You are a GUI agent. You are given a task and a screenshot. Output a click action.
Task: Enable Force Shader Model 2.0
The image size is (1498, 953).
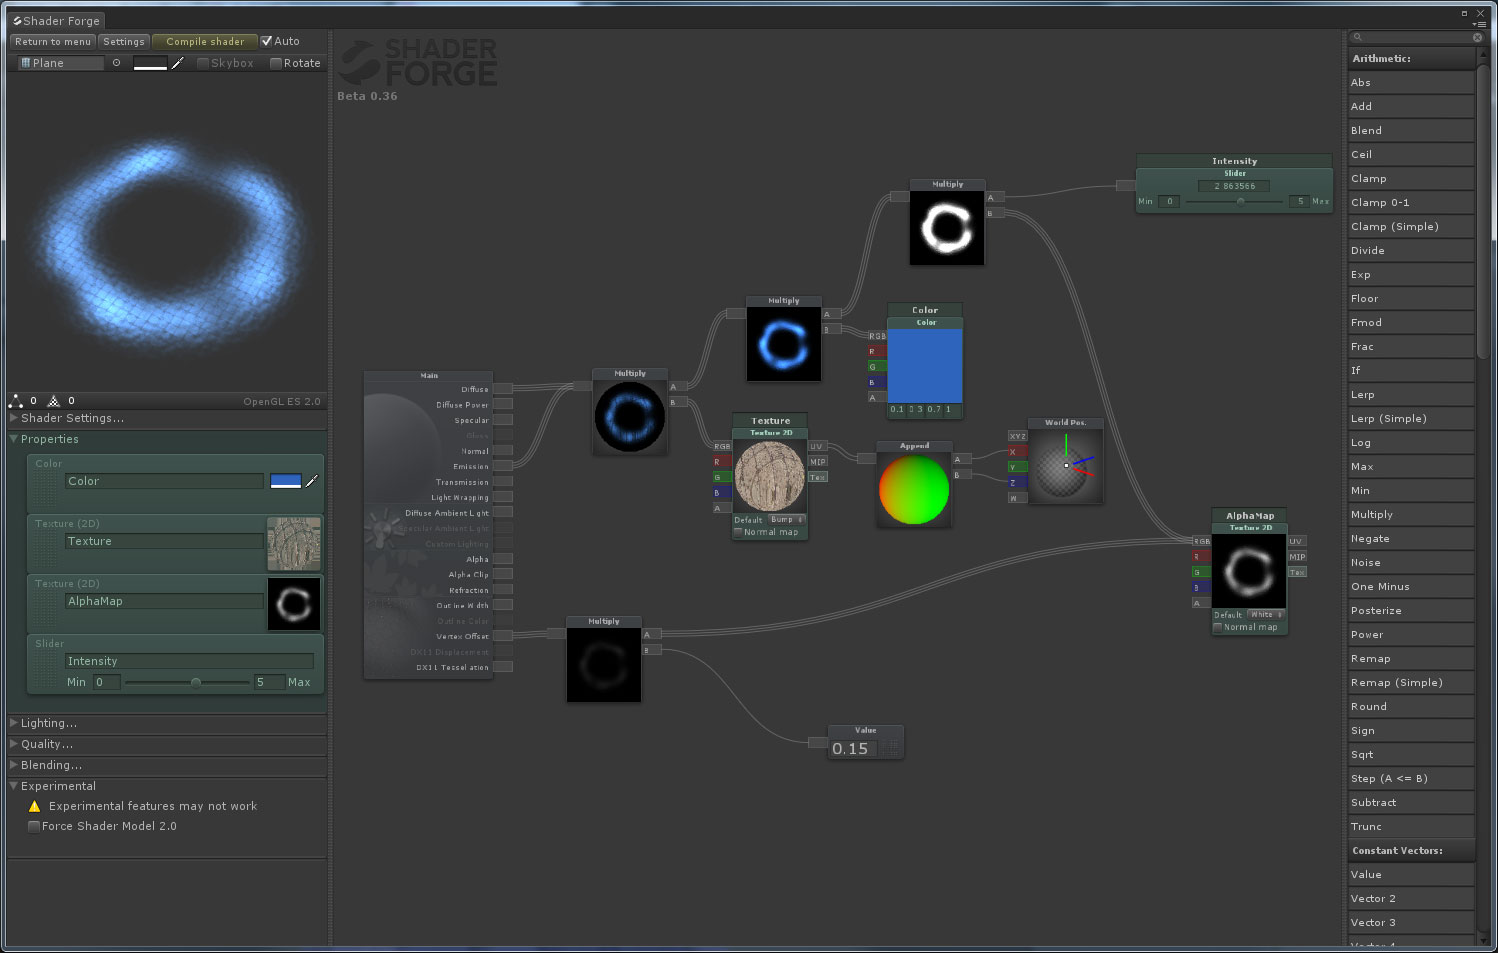click(x=34, y=826)
